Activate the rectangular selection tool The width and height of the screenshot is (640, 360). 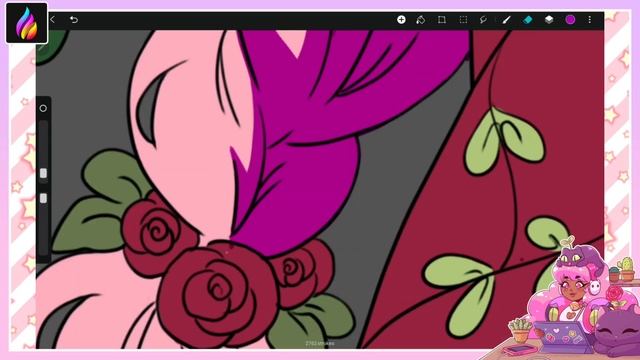pos(463,20)
